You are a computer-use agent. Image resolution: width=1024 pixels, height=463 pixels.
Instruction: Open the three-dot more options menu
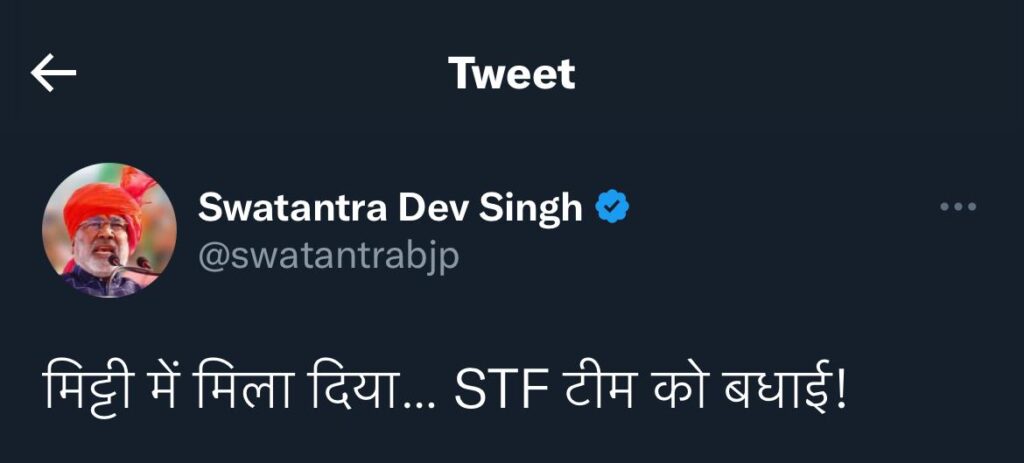[958, 207]
